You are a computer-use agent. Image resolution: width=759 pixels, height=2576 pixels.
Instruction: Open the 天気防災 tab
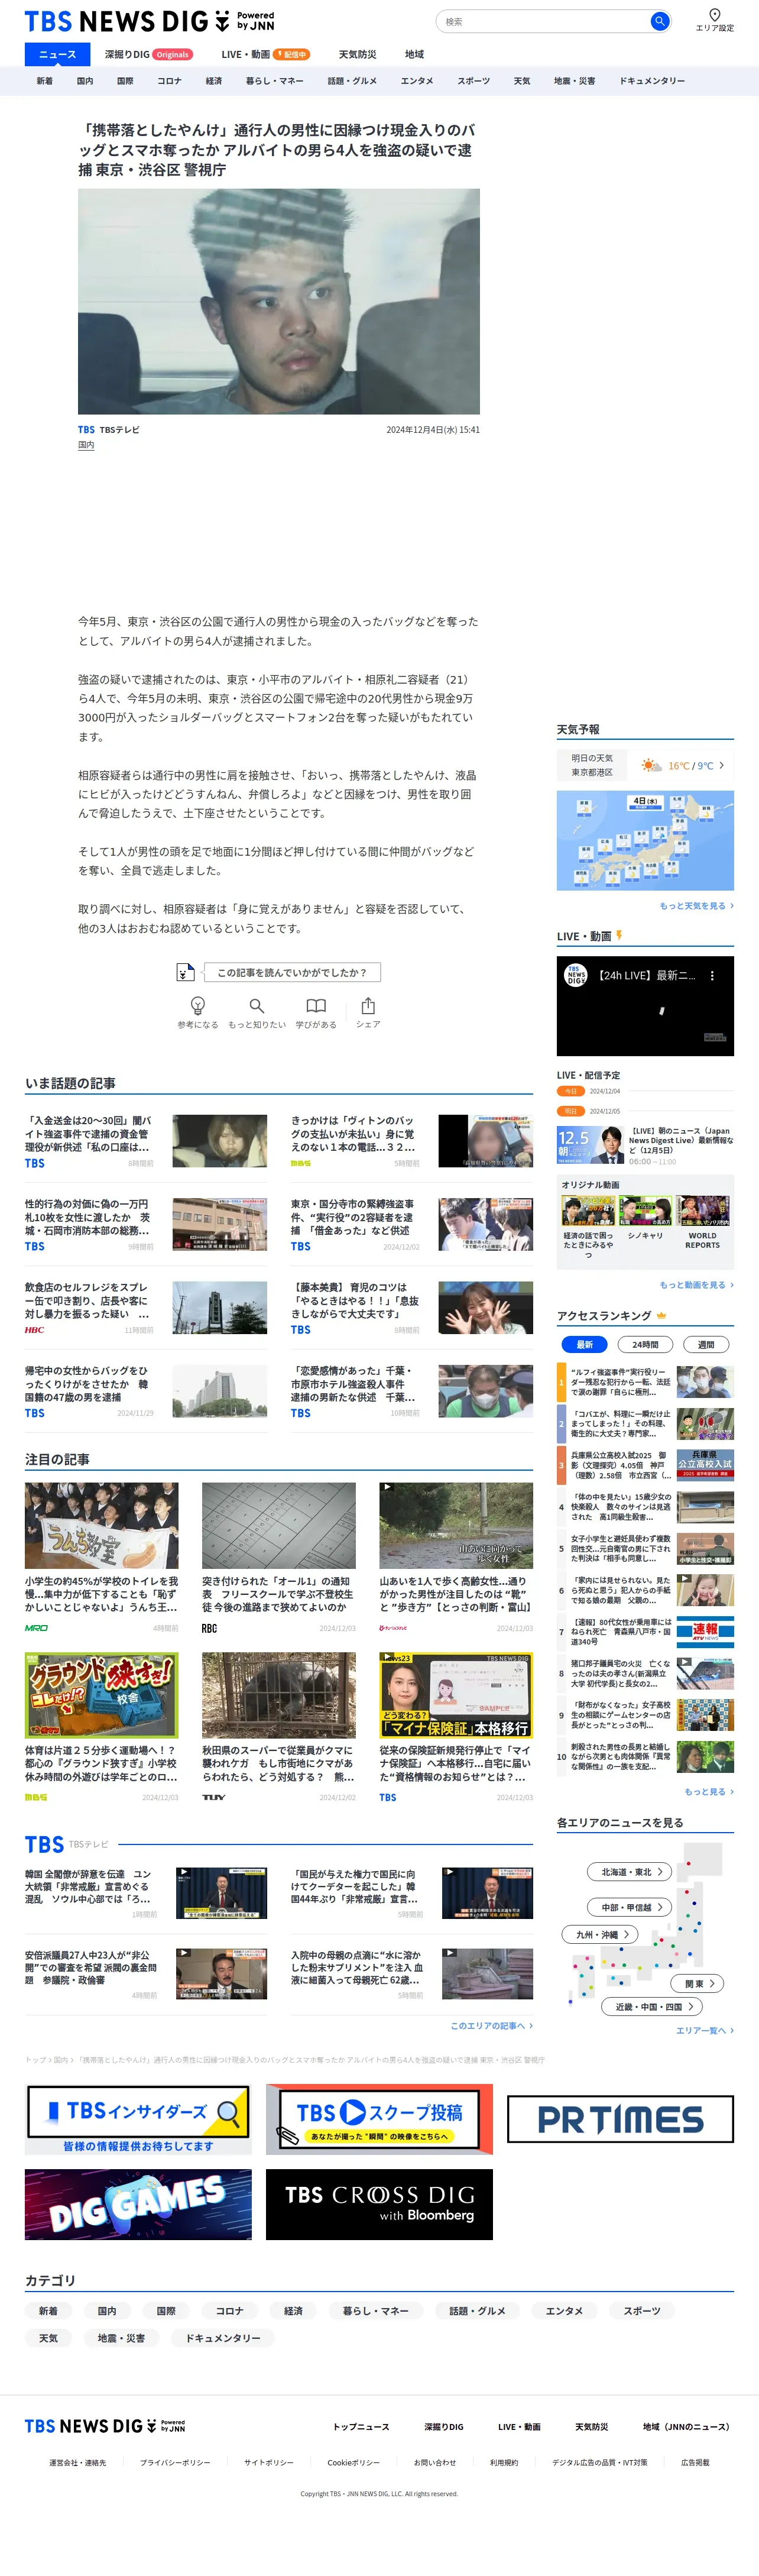(x=357, y=55)
